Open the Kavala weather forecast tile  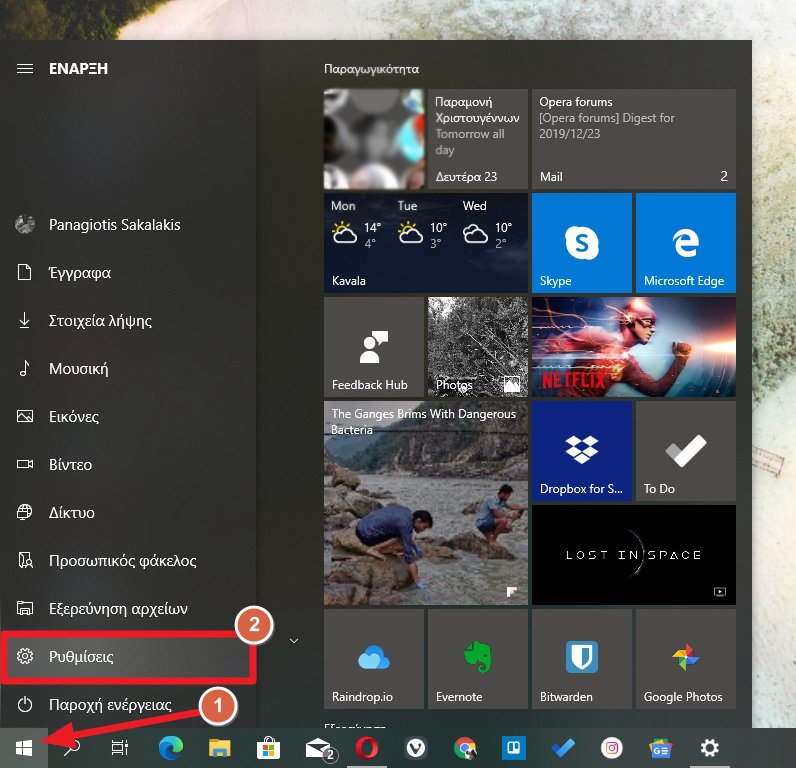coord(425,243)
